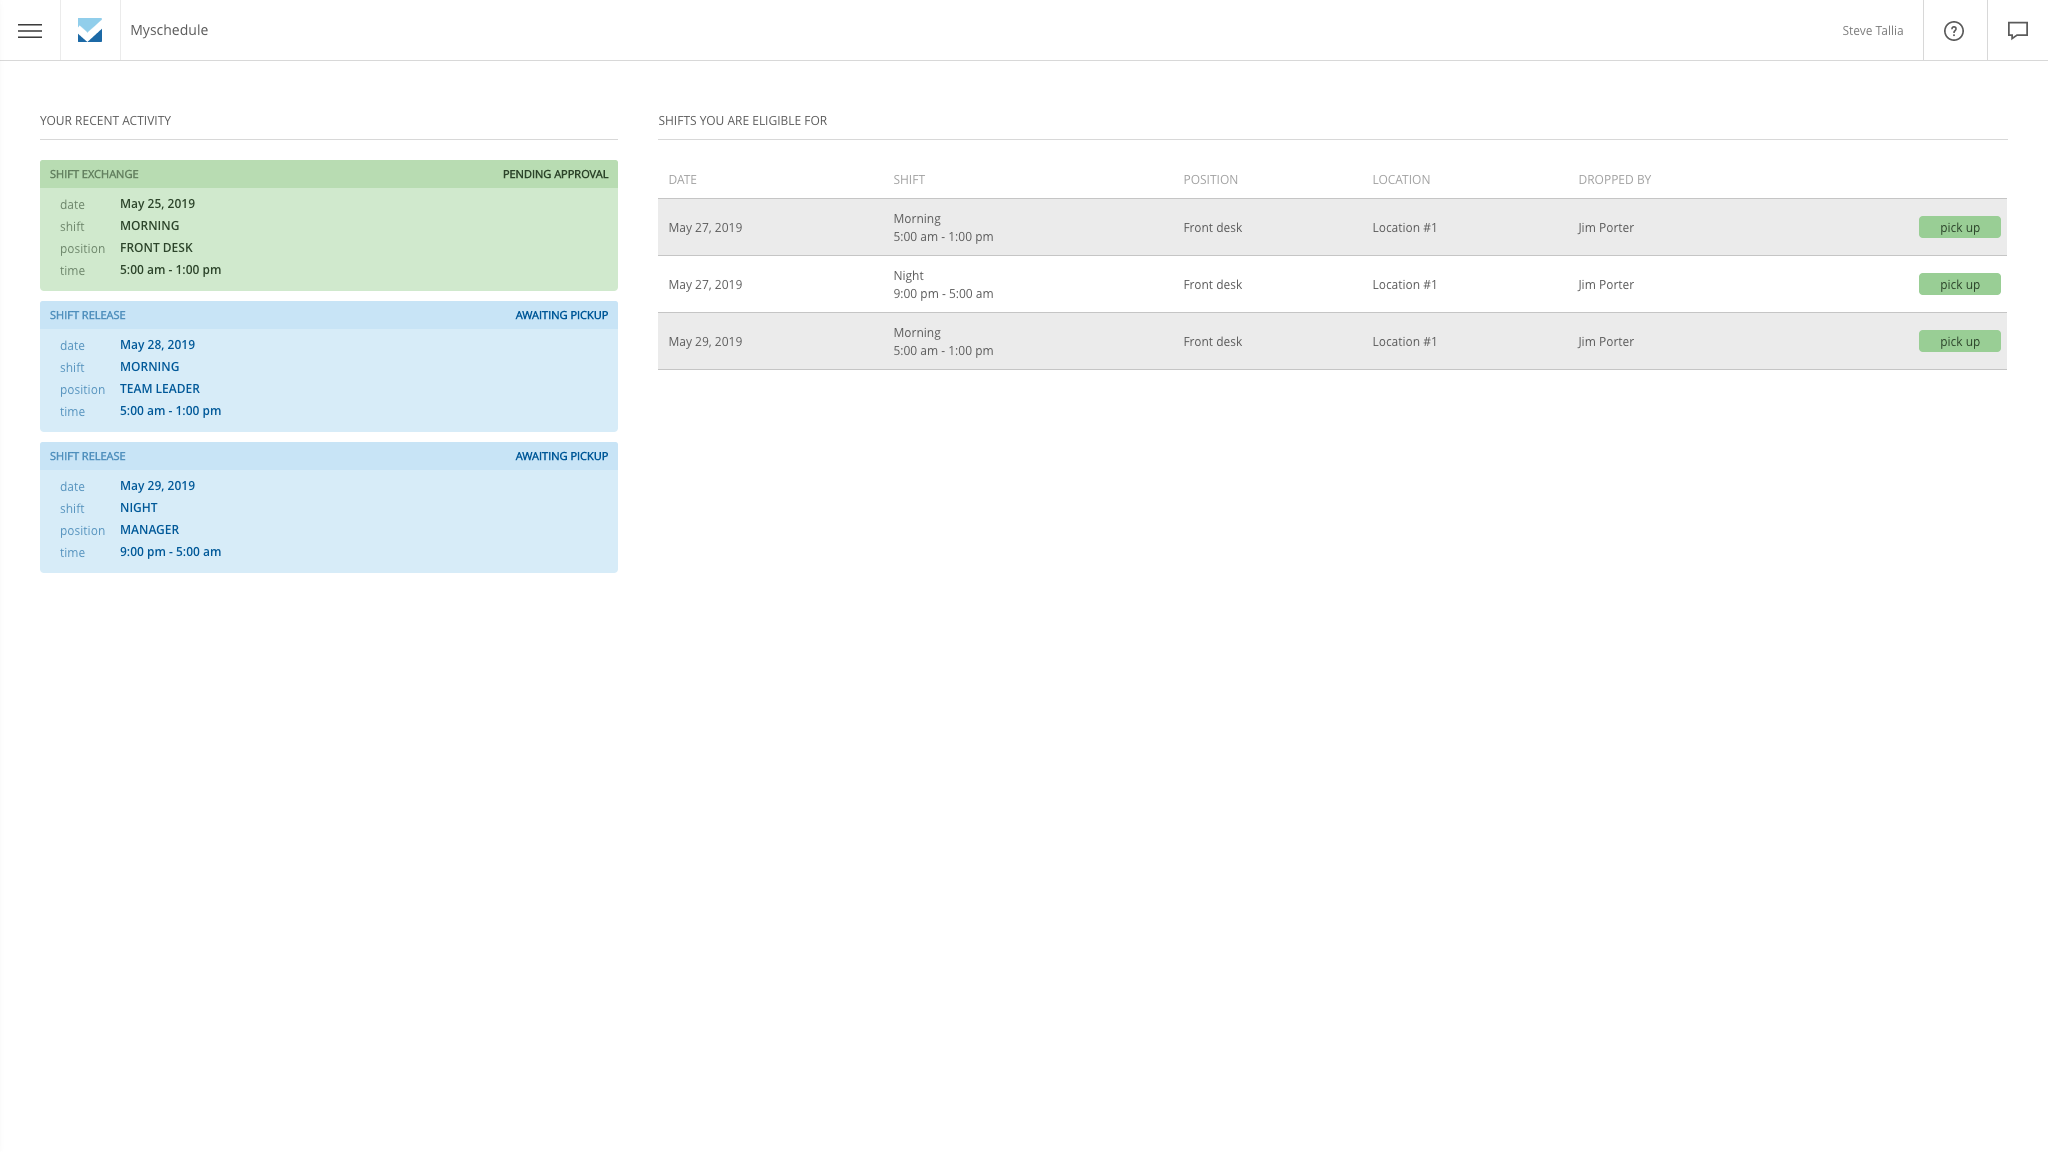Sort by the Dropped By column header
This screenshot has width=2048, height=1152.
click(x=1614, y=180)
